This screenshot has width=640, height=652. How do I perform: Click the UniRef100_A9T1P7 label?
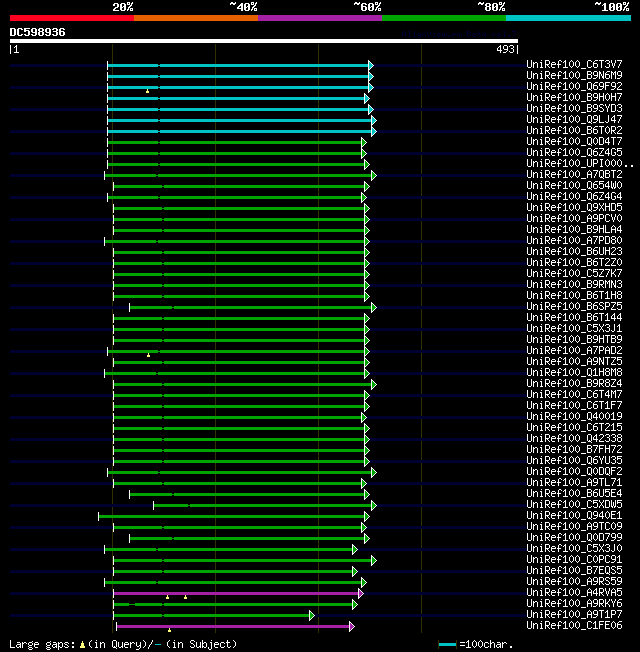574,614
